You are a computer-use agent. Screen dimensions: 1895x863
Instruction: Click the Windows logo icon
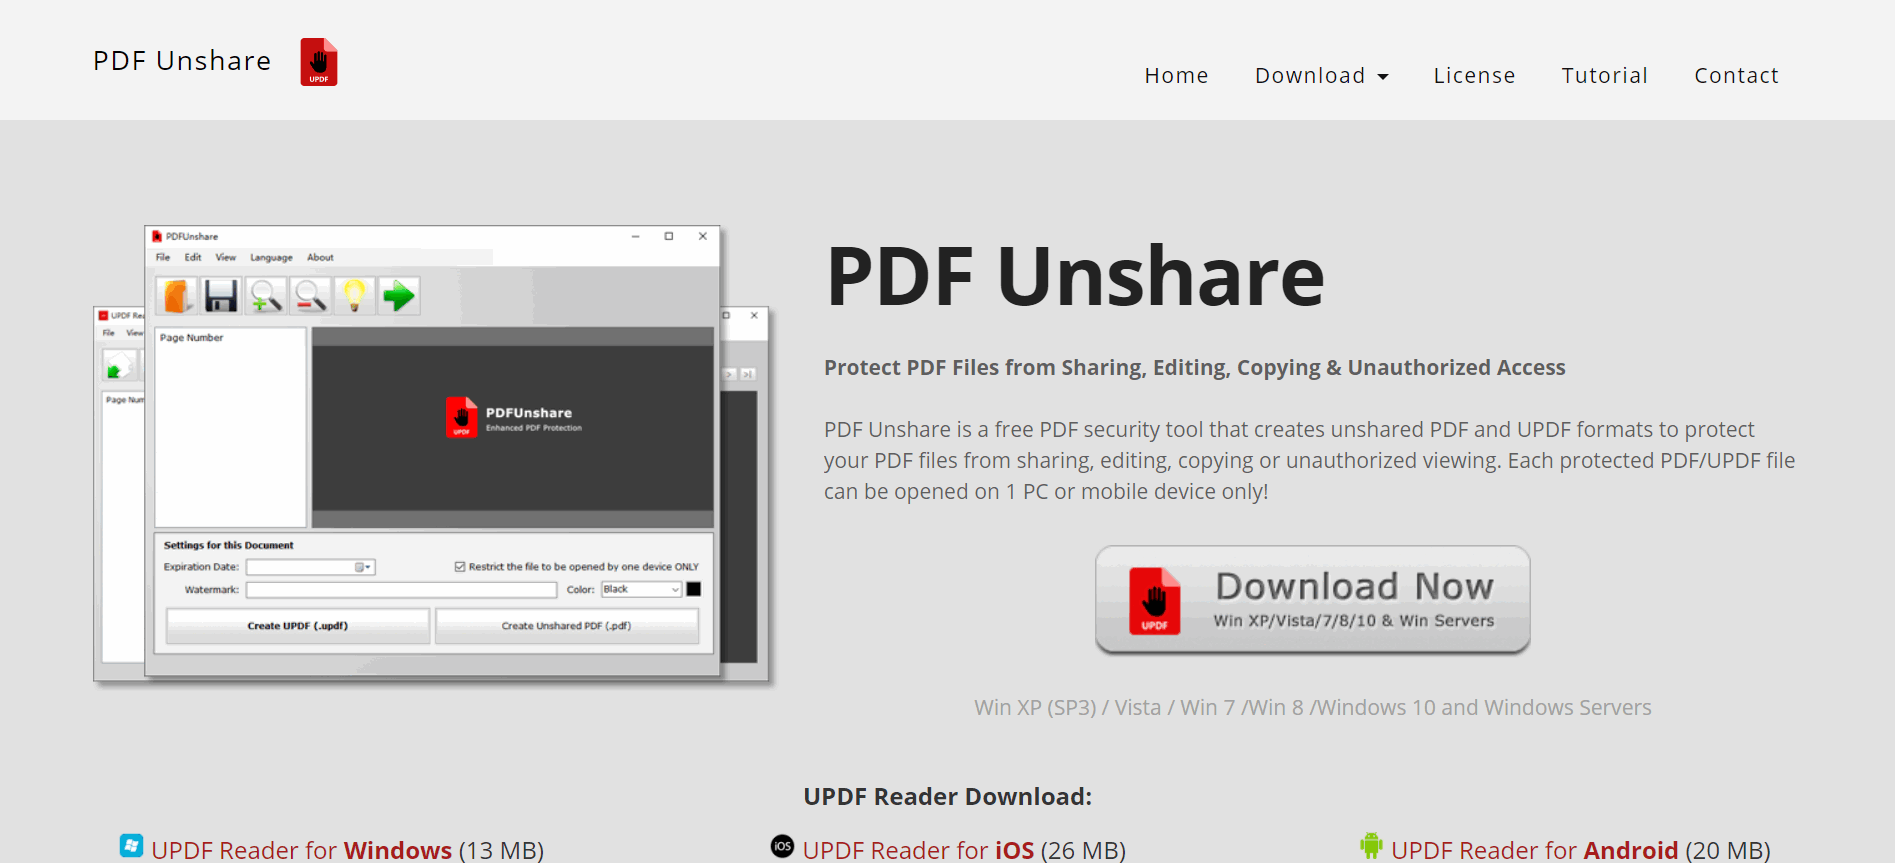click(x=131, y=846)
